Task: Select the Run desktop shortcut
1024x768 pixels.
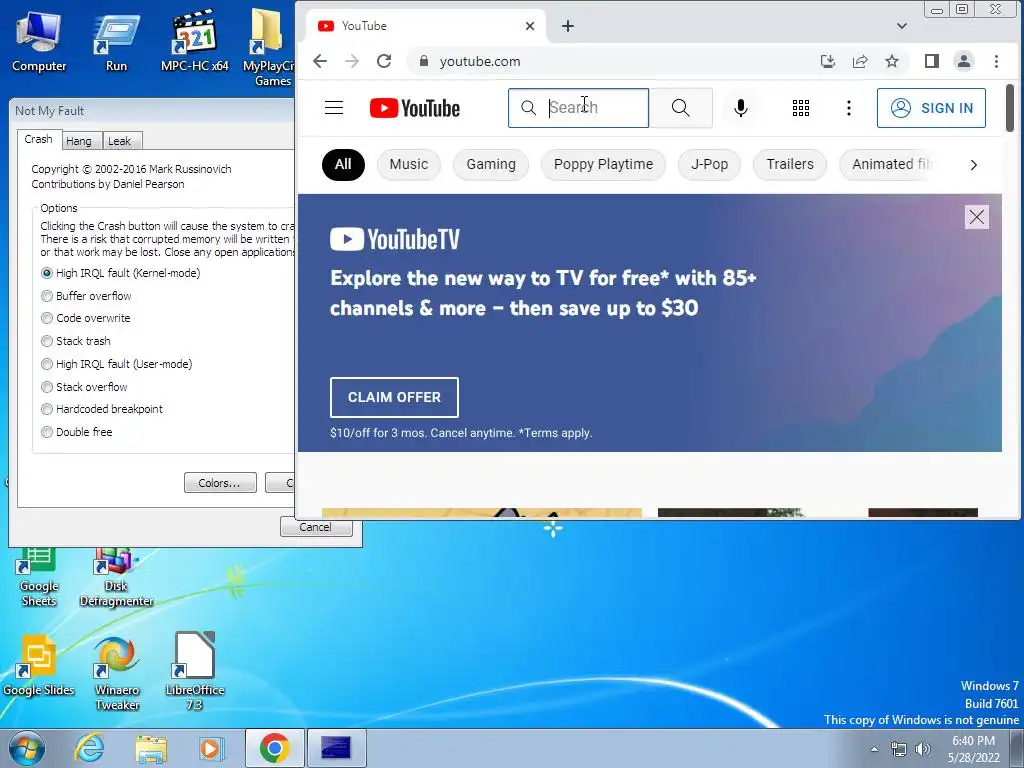Action: 116,42
